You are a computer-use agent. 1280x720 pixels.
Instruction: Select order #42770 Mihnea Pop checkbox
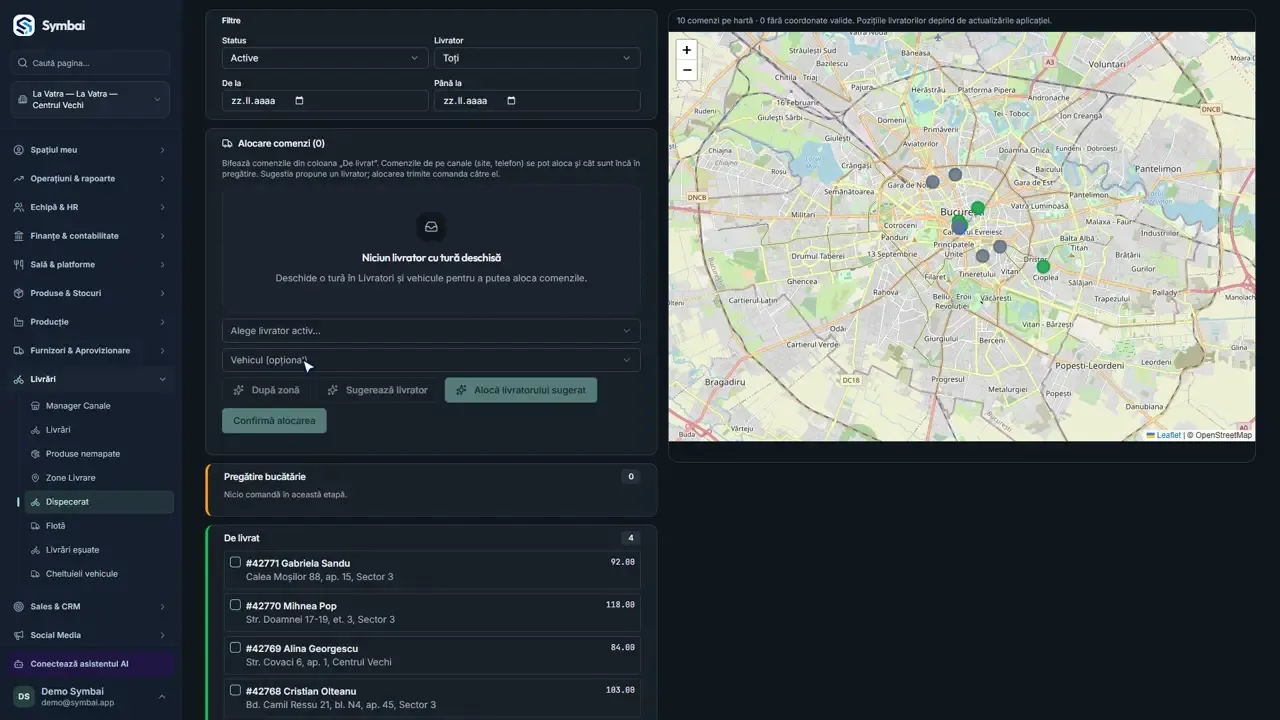[235, 605]
